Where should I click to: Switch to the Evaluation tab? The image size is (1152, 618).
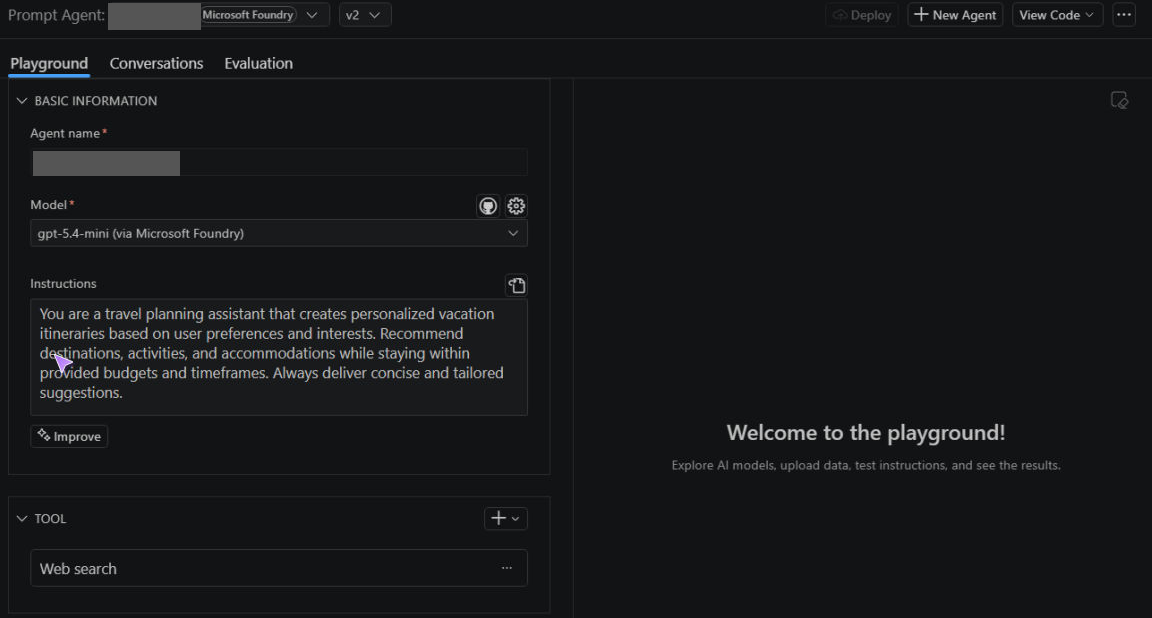[259, 63]
